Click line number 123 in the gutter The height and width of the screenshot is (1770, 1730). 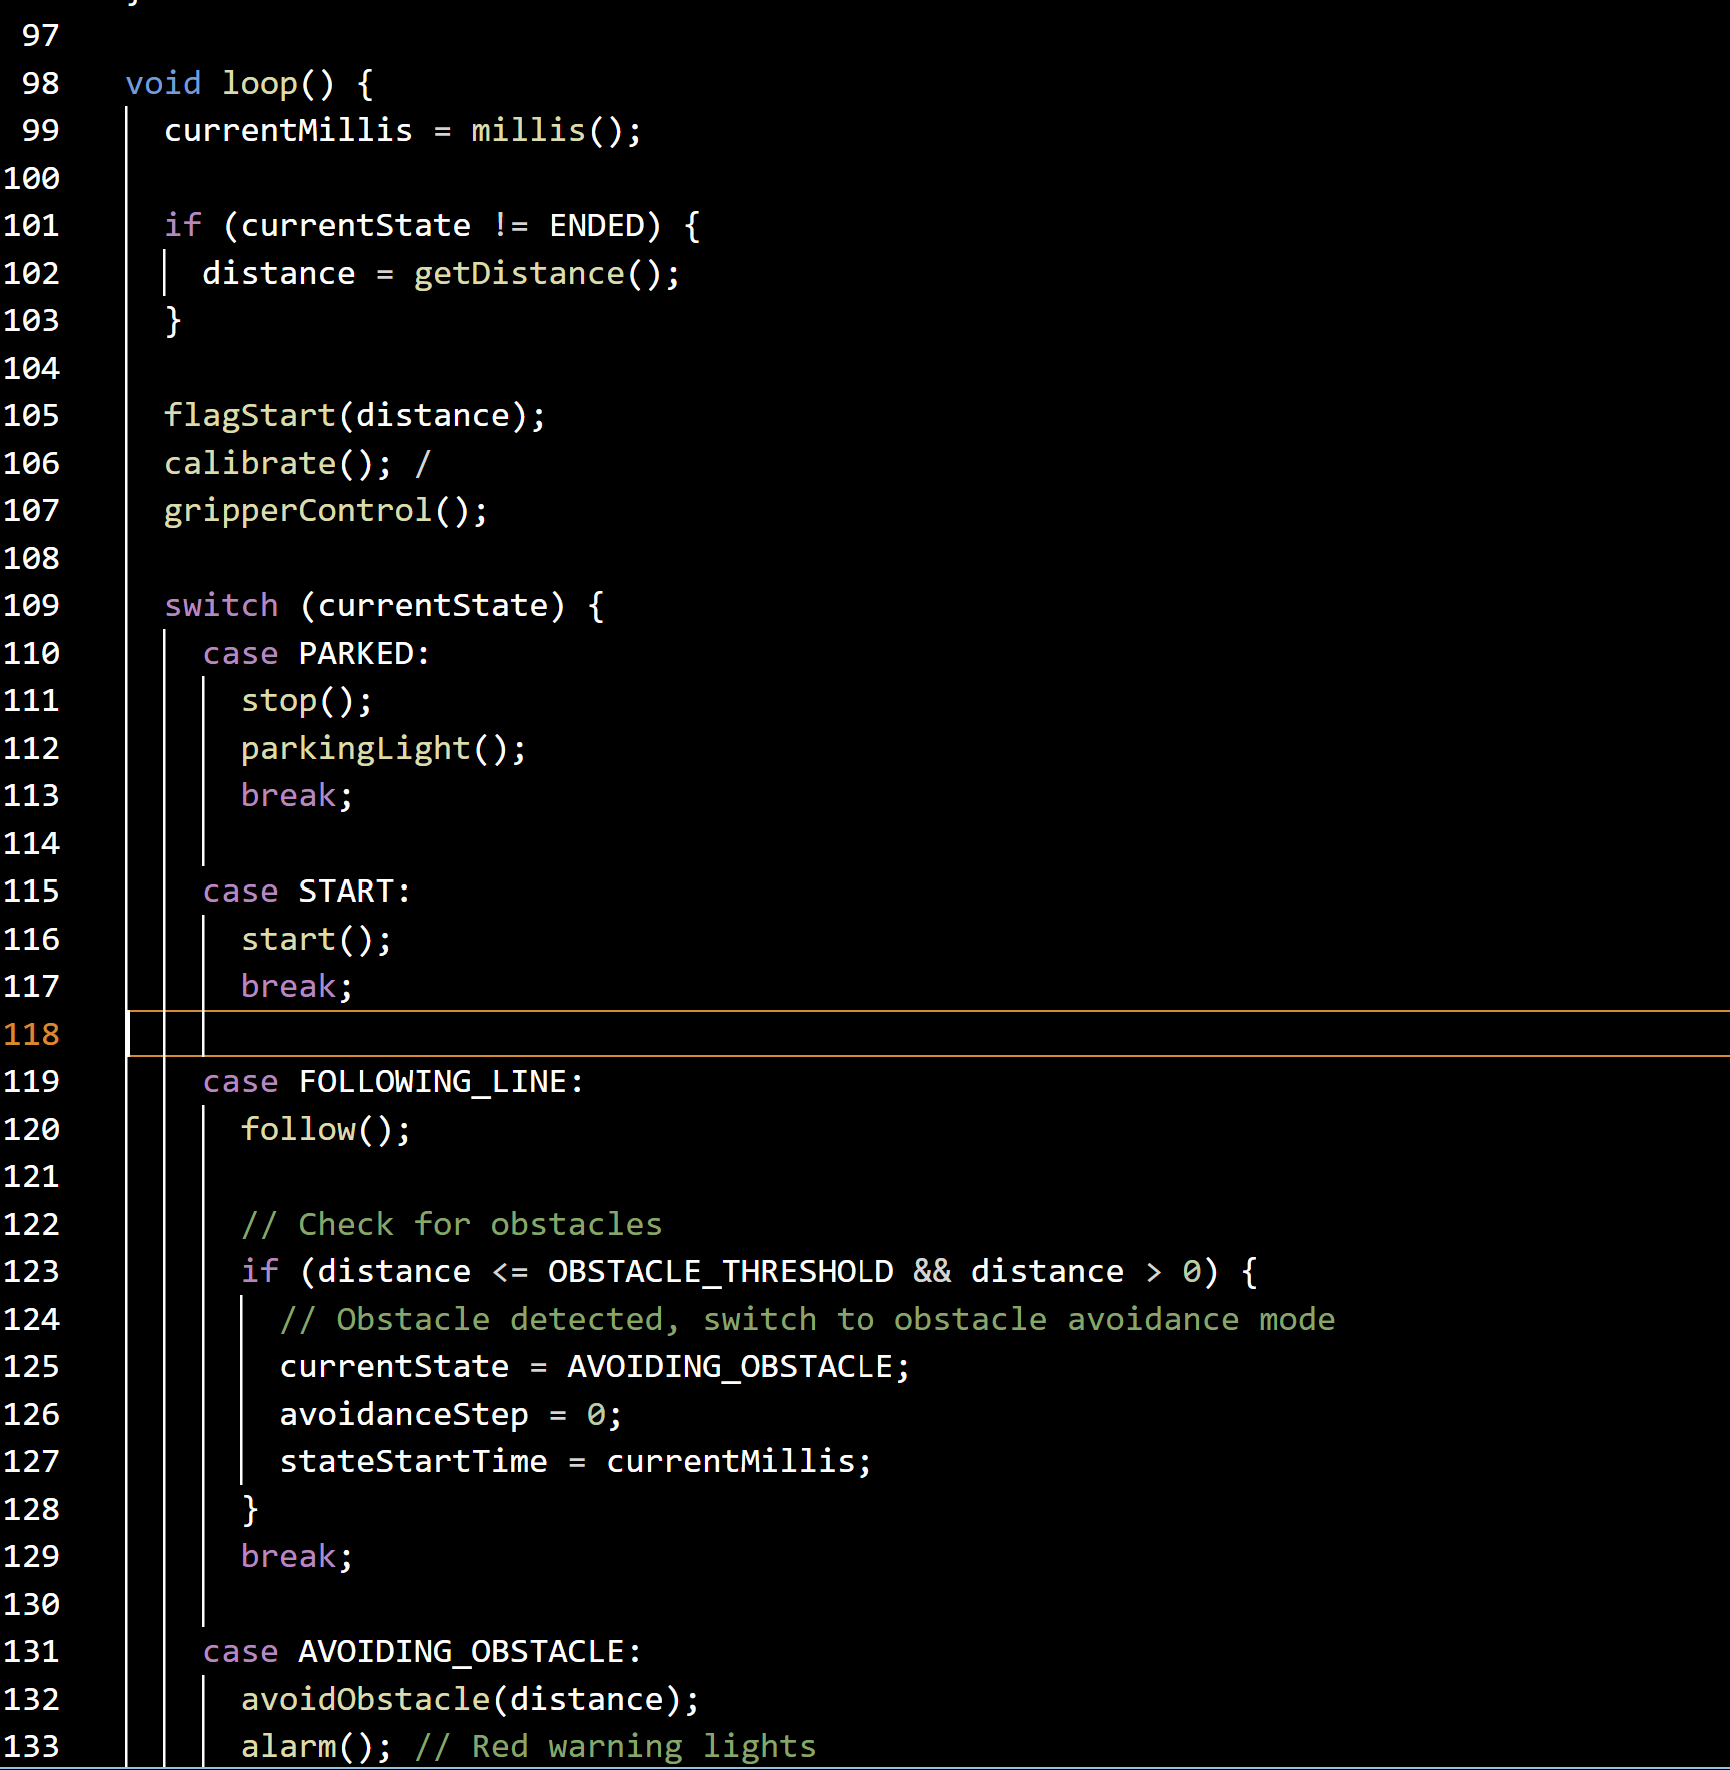(31, 1271)
